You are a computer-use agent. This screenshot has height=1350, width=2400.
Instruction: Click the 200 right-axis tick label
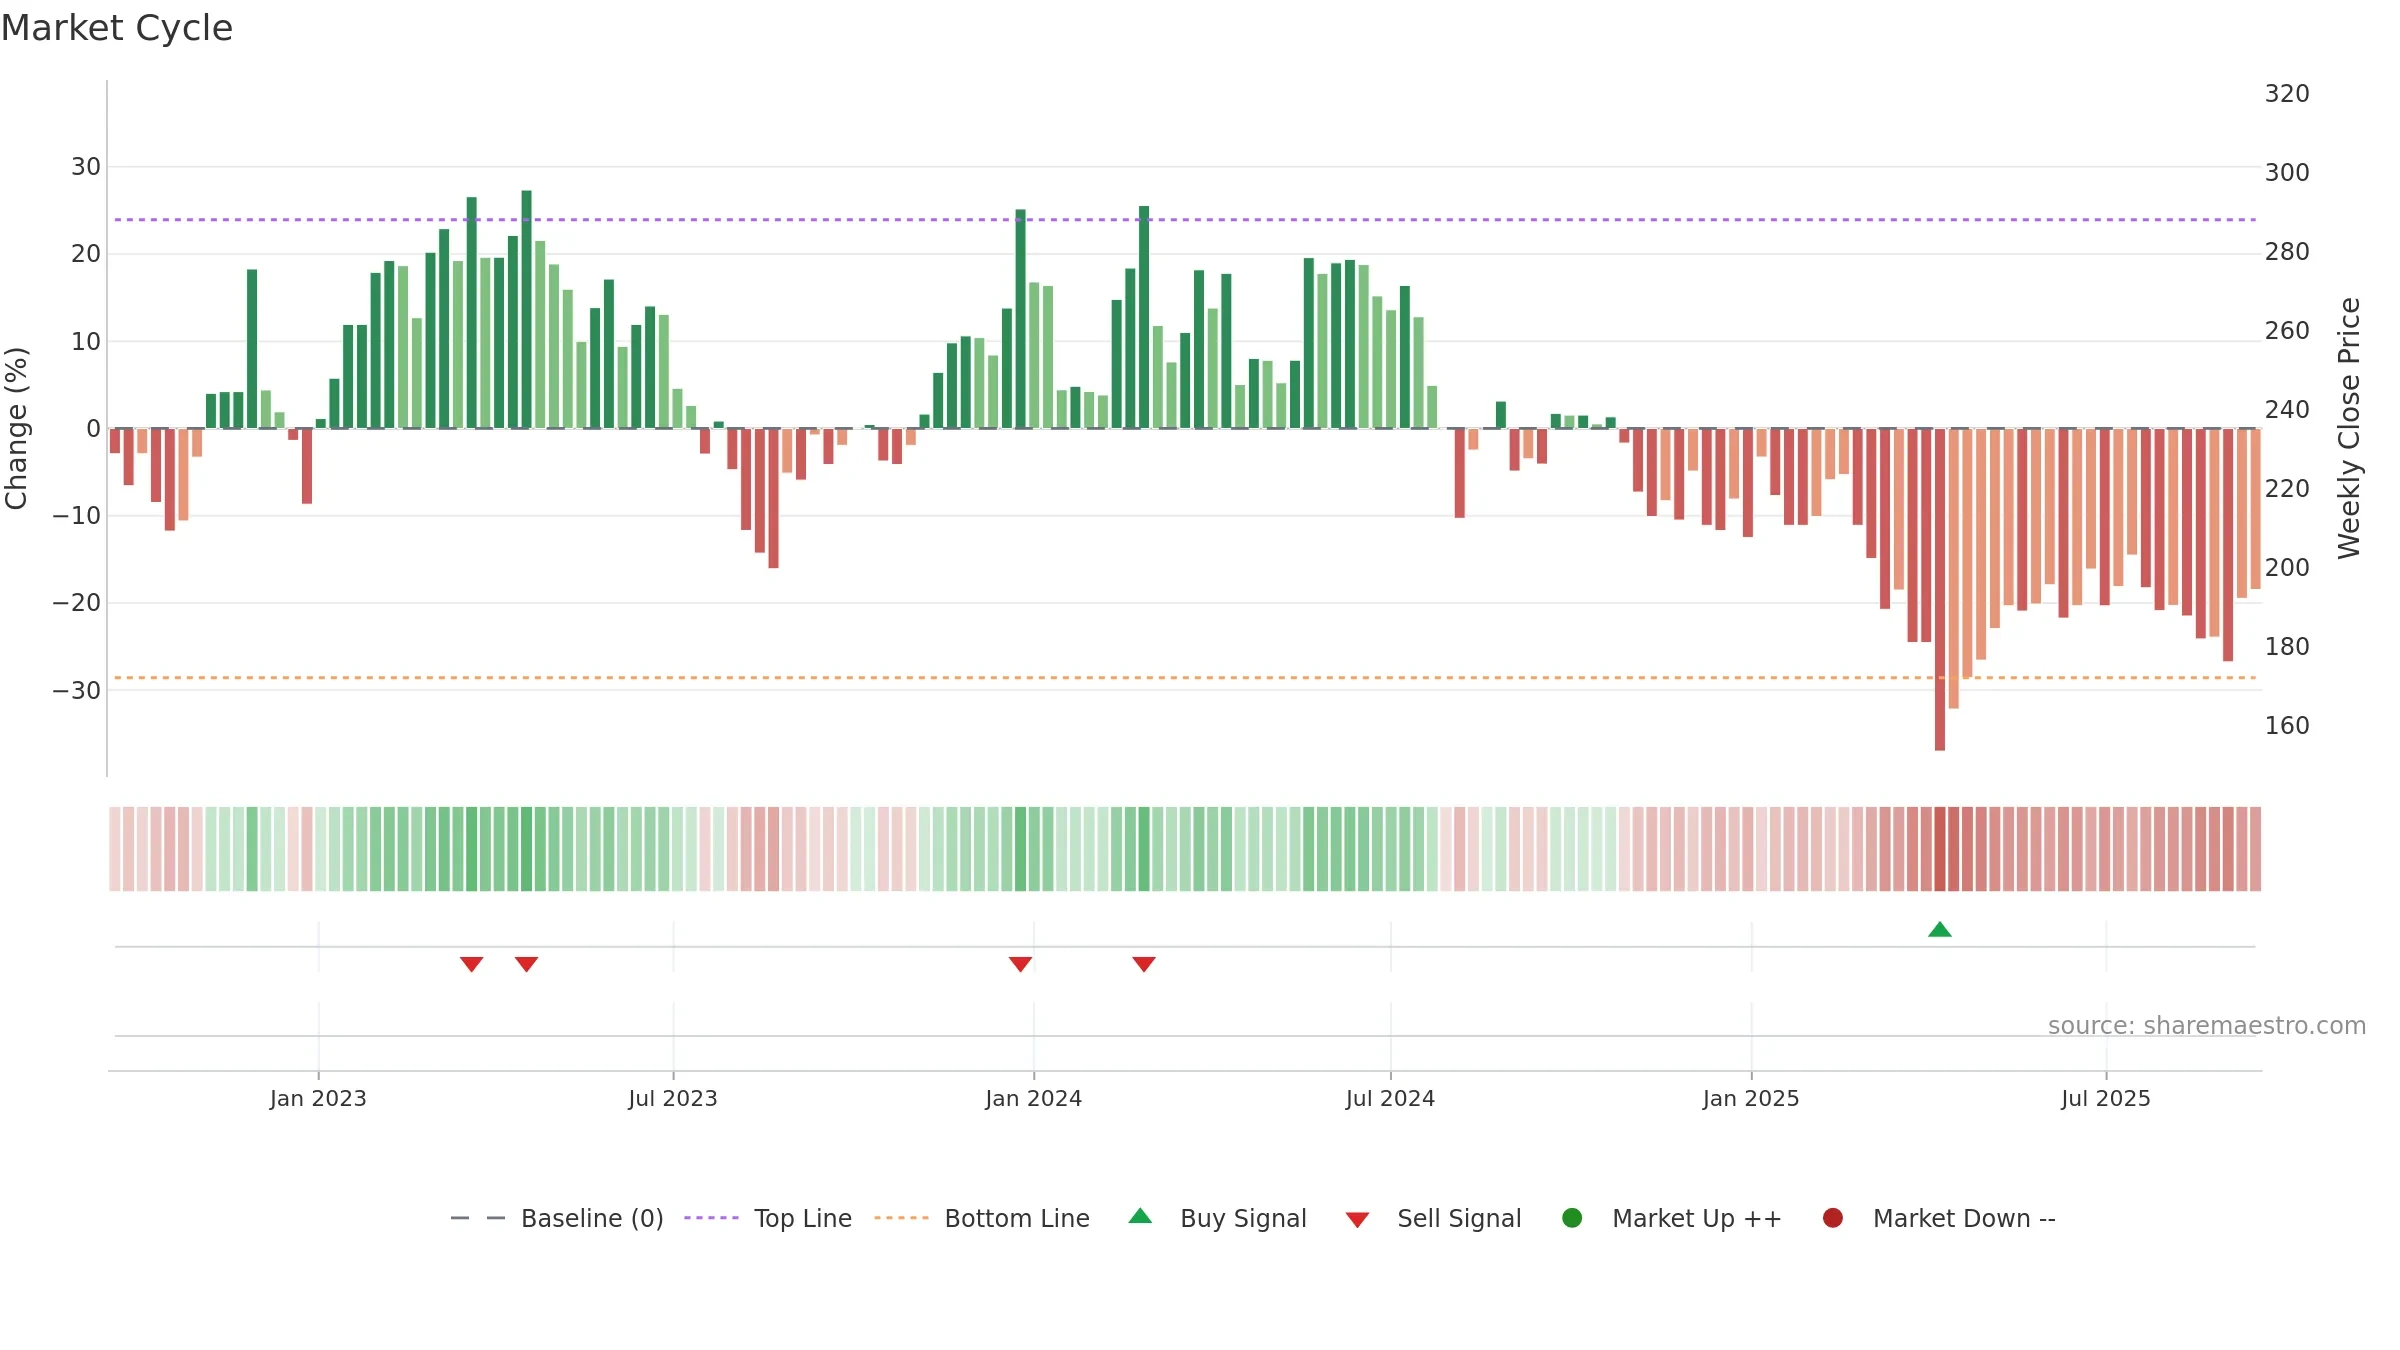[x=2287, y=568]
